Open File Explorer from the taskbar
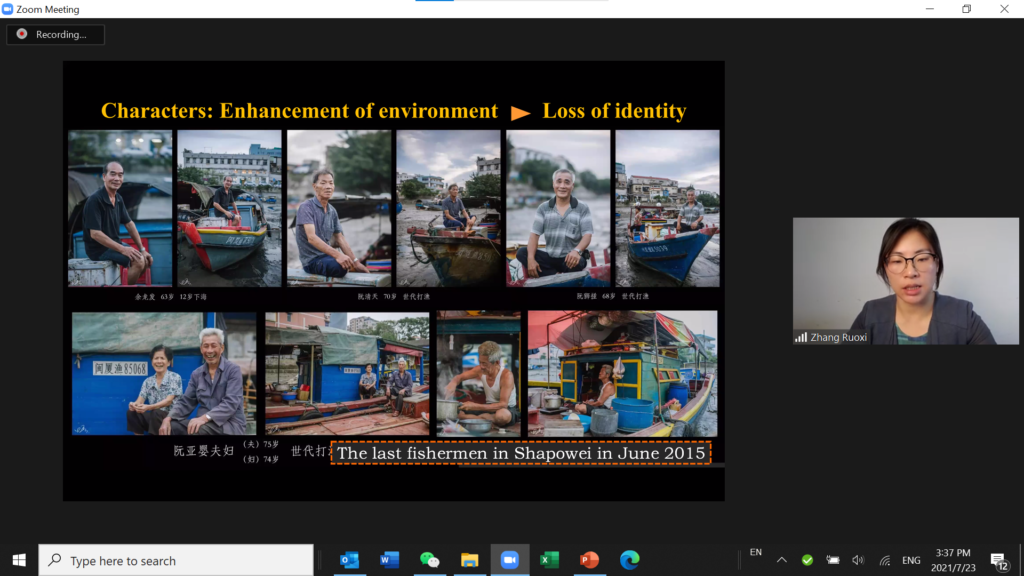1024x576 pixels. 469,560
